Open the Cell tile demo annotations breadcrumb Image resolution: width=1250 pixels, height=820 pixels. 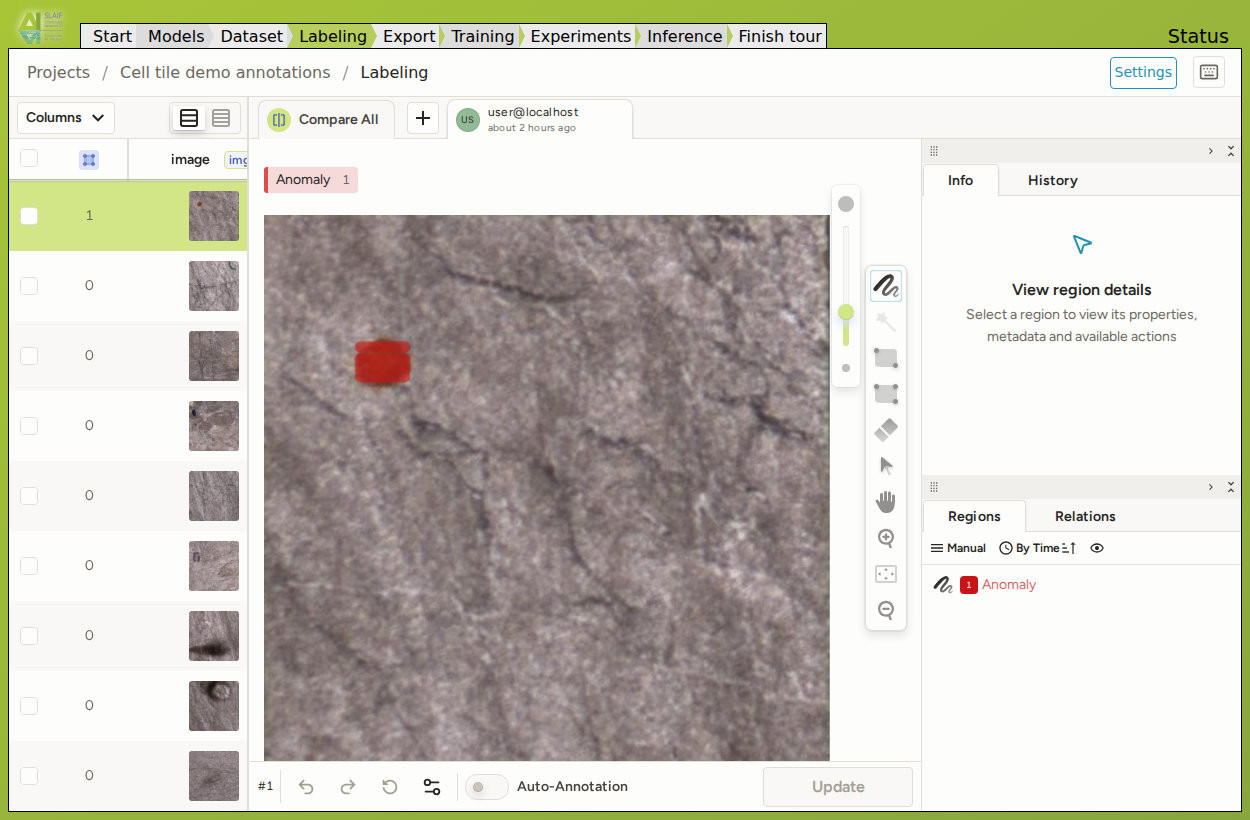225,73
